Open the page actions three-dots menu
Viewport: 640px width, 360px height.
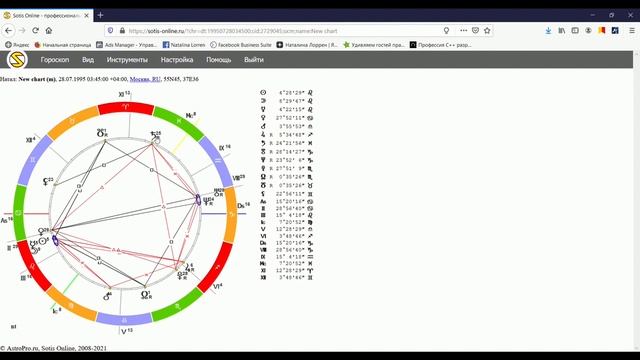(463, 31)
